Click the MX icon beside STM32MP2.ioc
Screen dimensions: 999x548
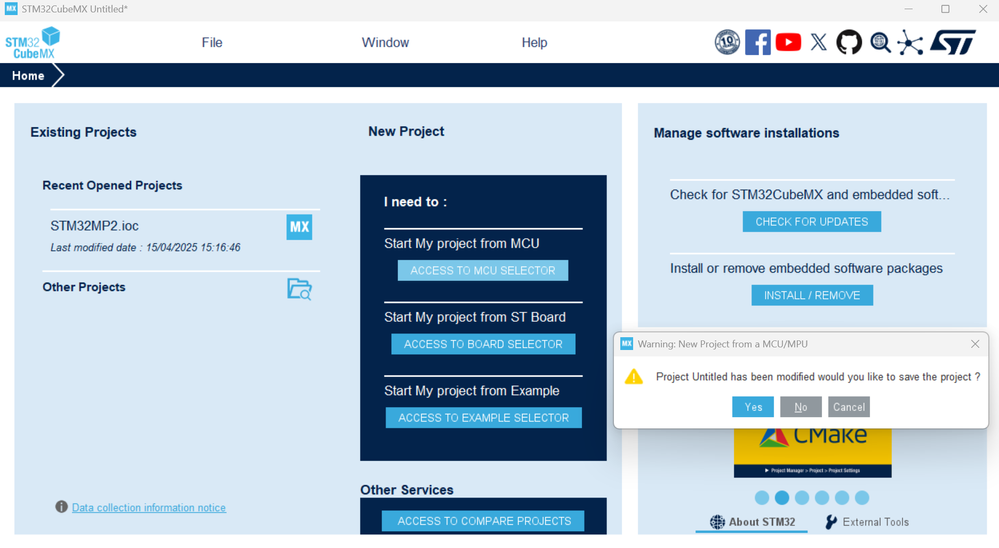click(x=299, y=227)
